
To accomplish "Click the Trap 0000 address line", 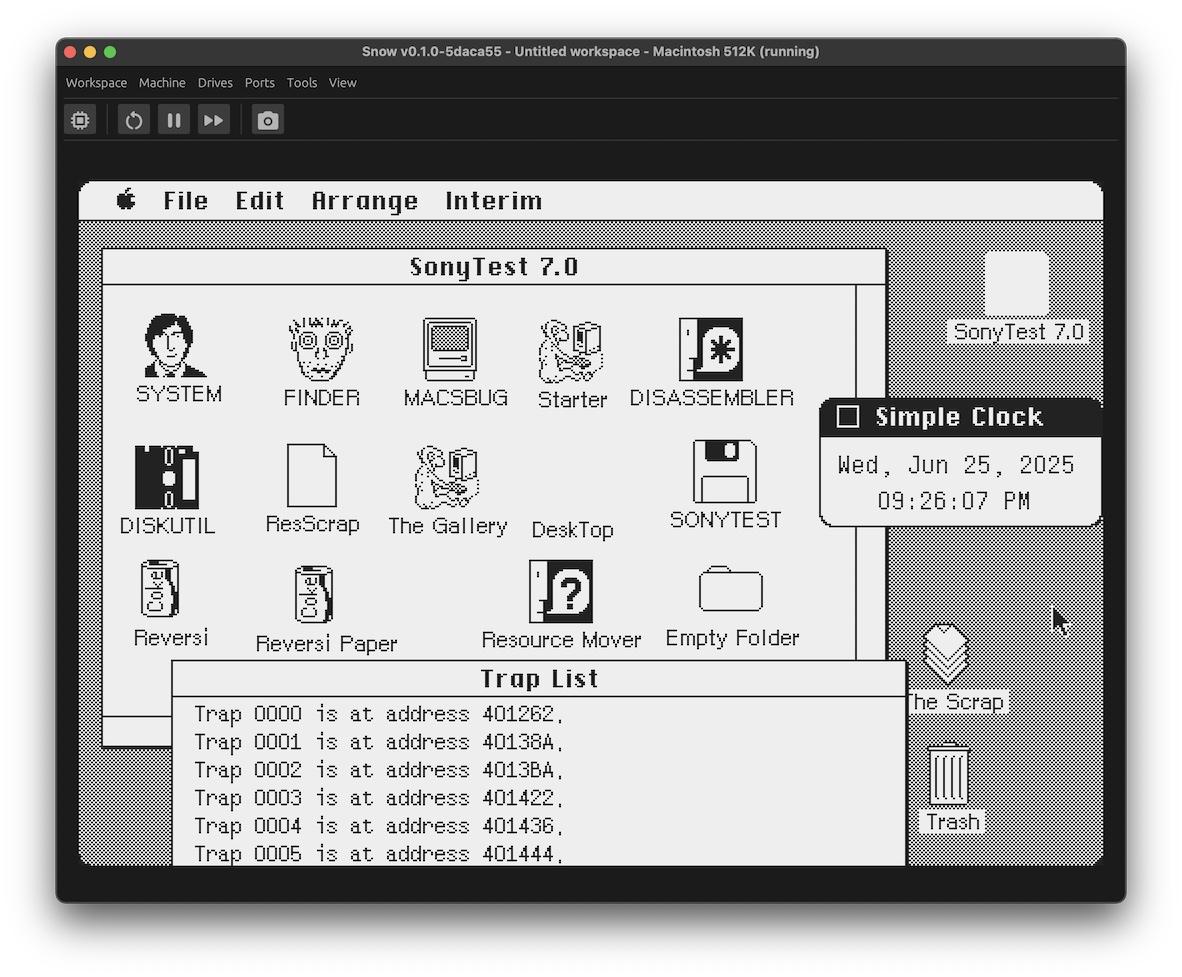I will [x=378, y=714].
